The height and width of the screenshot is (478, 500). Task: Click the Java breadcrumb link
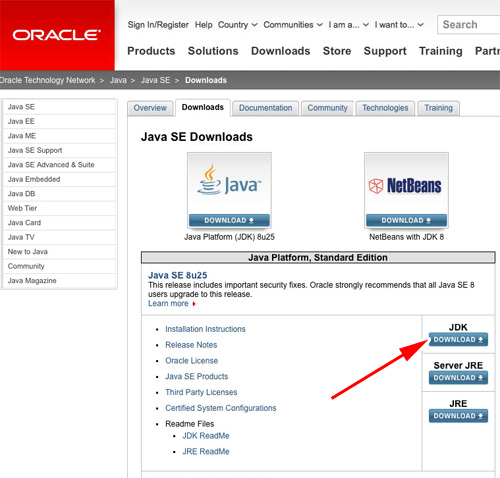[118, 80]
